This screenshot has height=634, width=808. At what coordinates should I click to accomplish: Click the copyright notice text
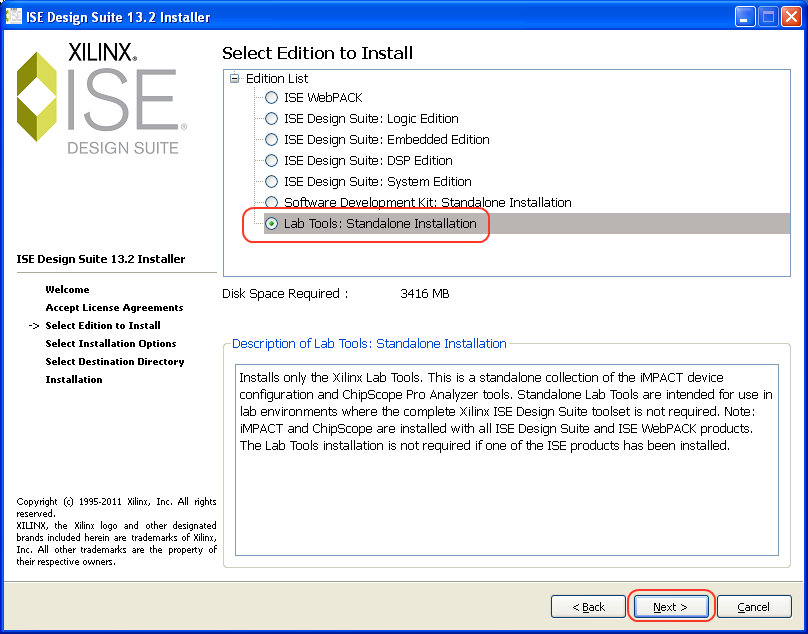point(116,531)
